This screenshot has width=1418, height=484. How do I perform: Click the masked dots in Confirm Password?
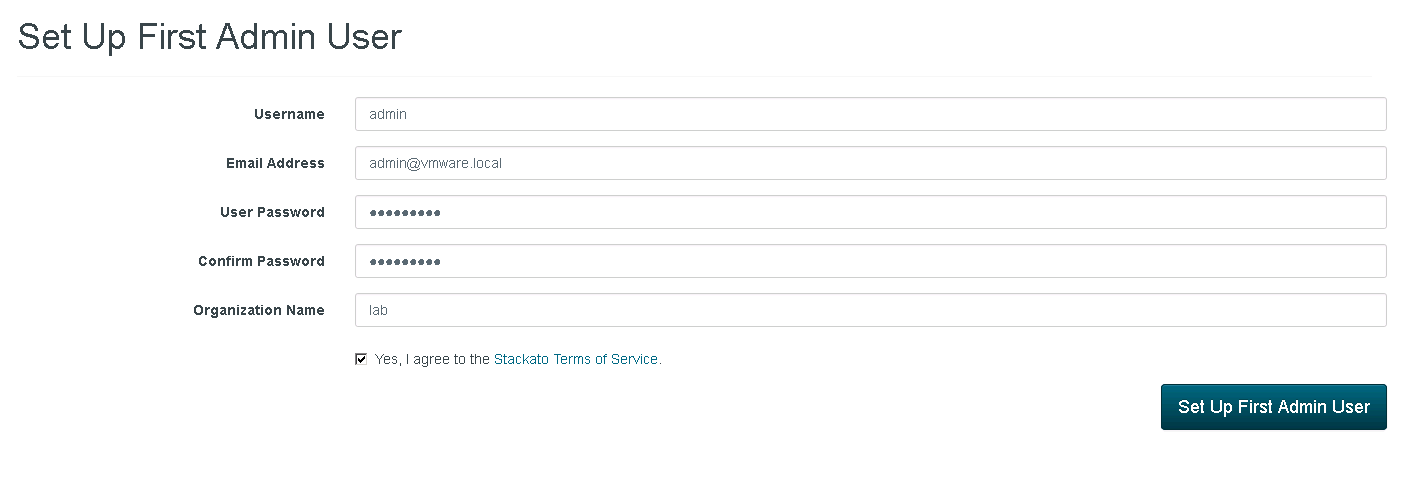(405, 262)
